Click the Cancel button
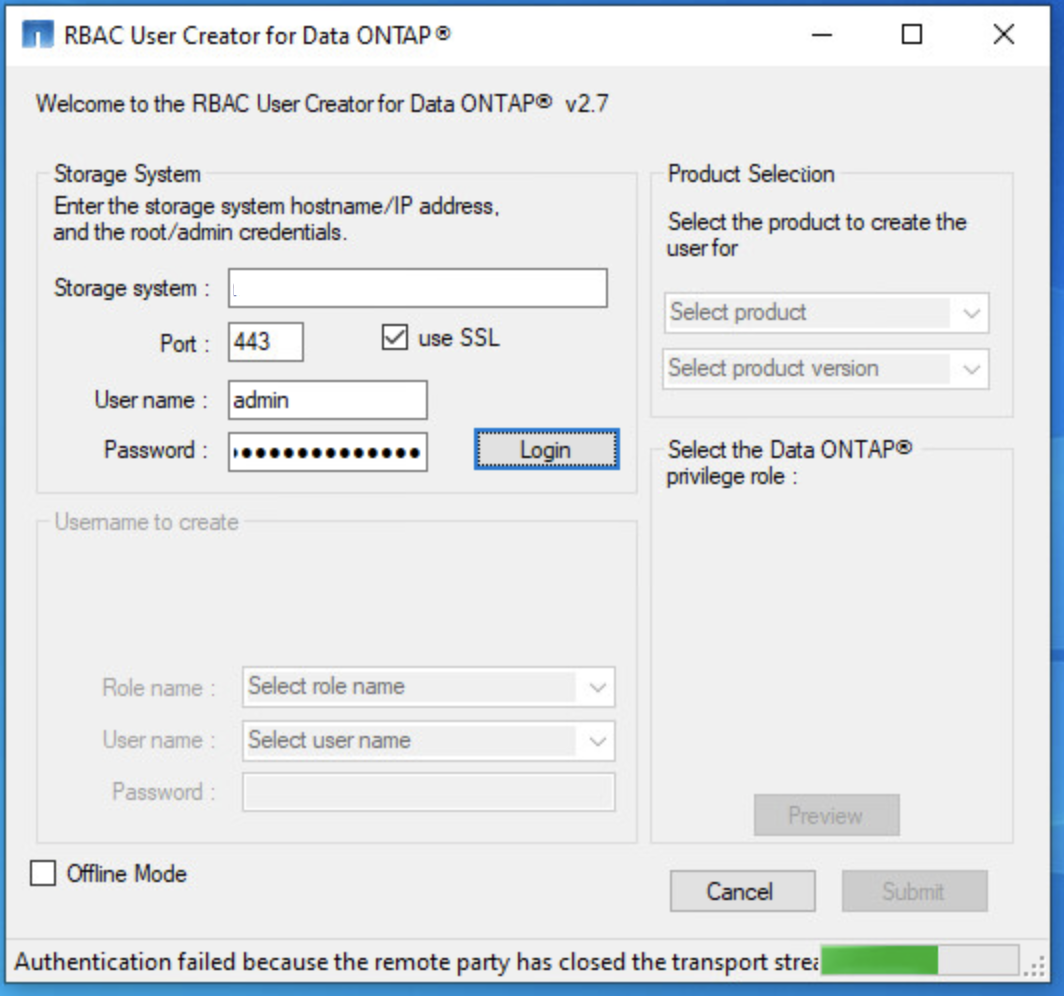This screenshot has width=1064, height=996. 742,891
